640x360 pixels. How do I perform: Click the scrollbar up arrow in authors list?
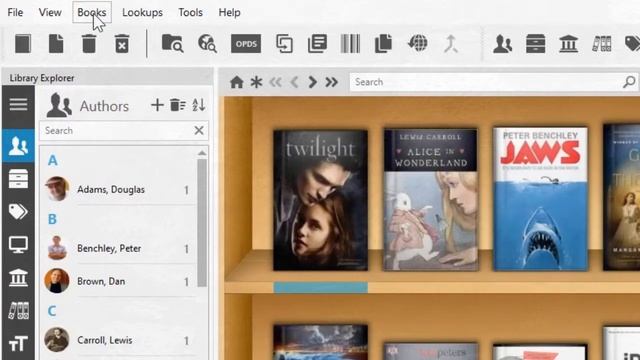202,153
